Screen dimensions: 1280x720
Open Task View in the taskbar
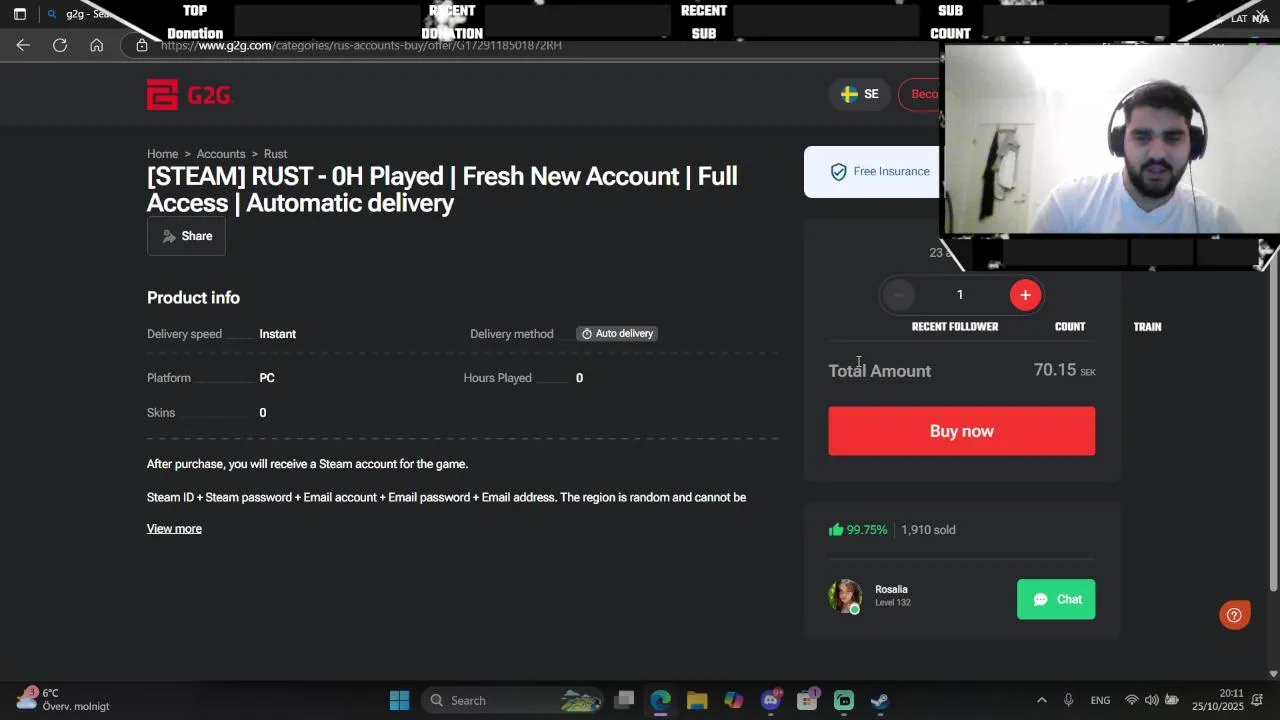pos(624,700)
